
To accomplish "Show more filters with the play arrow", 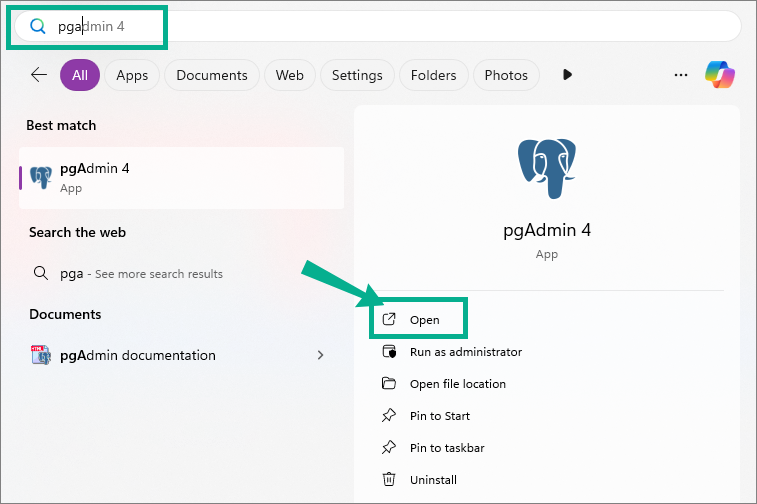I will 567,75.
